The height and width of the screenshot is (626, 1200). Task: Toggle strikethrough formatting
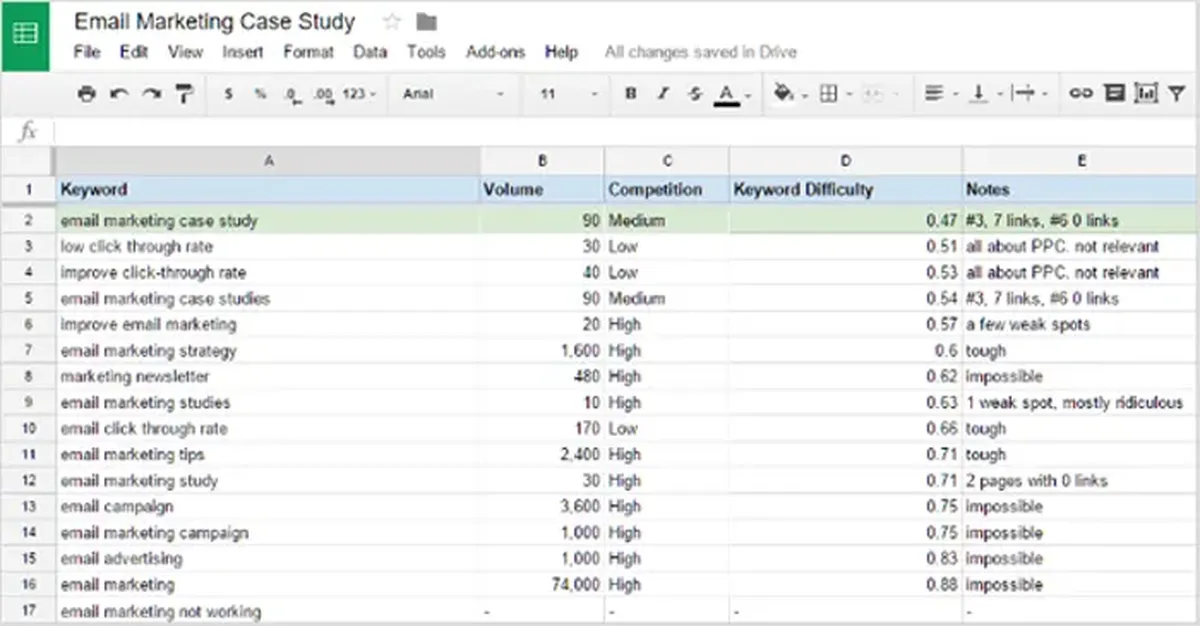pos(694,93)
